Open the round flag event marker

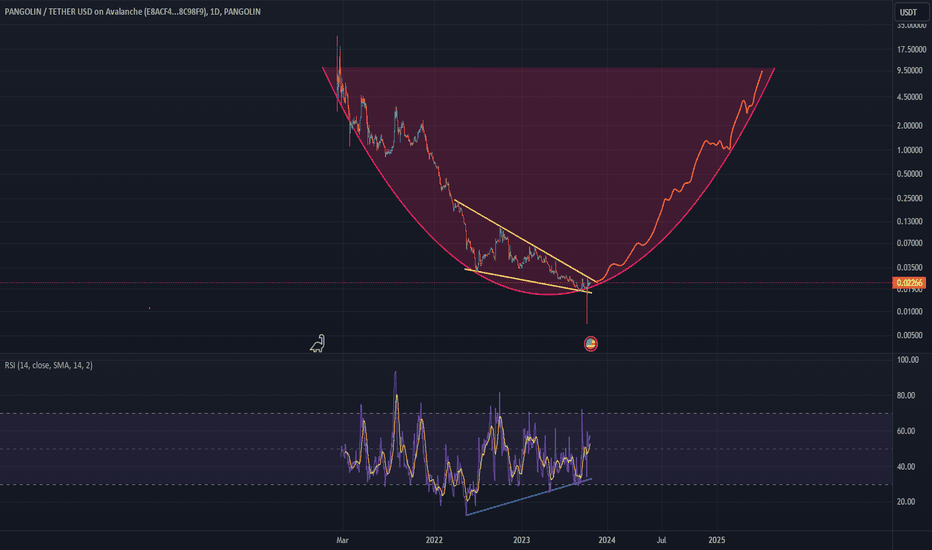[x=590, y=344]
